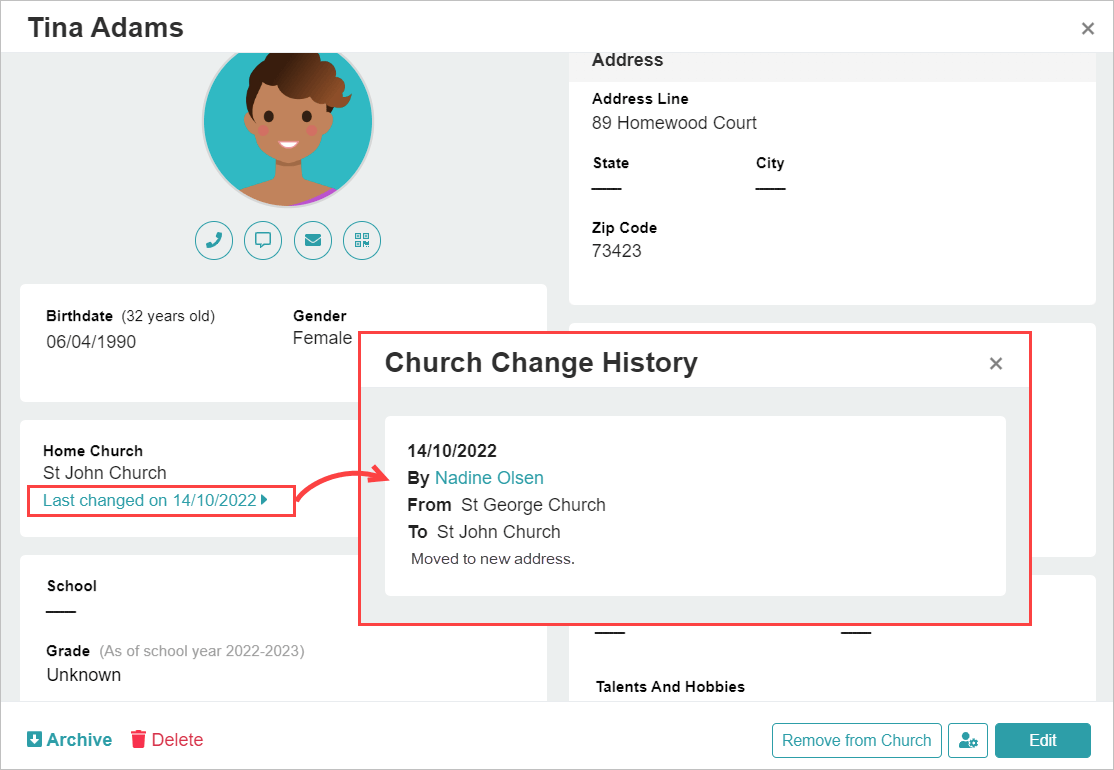Open the QR code icon
Screen dimensions: 1114x770
coord(362,241)
